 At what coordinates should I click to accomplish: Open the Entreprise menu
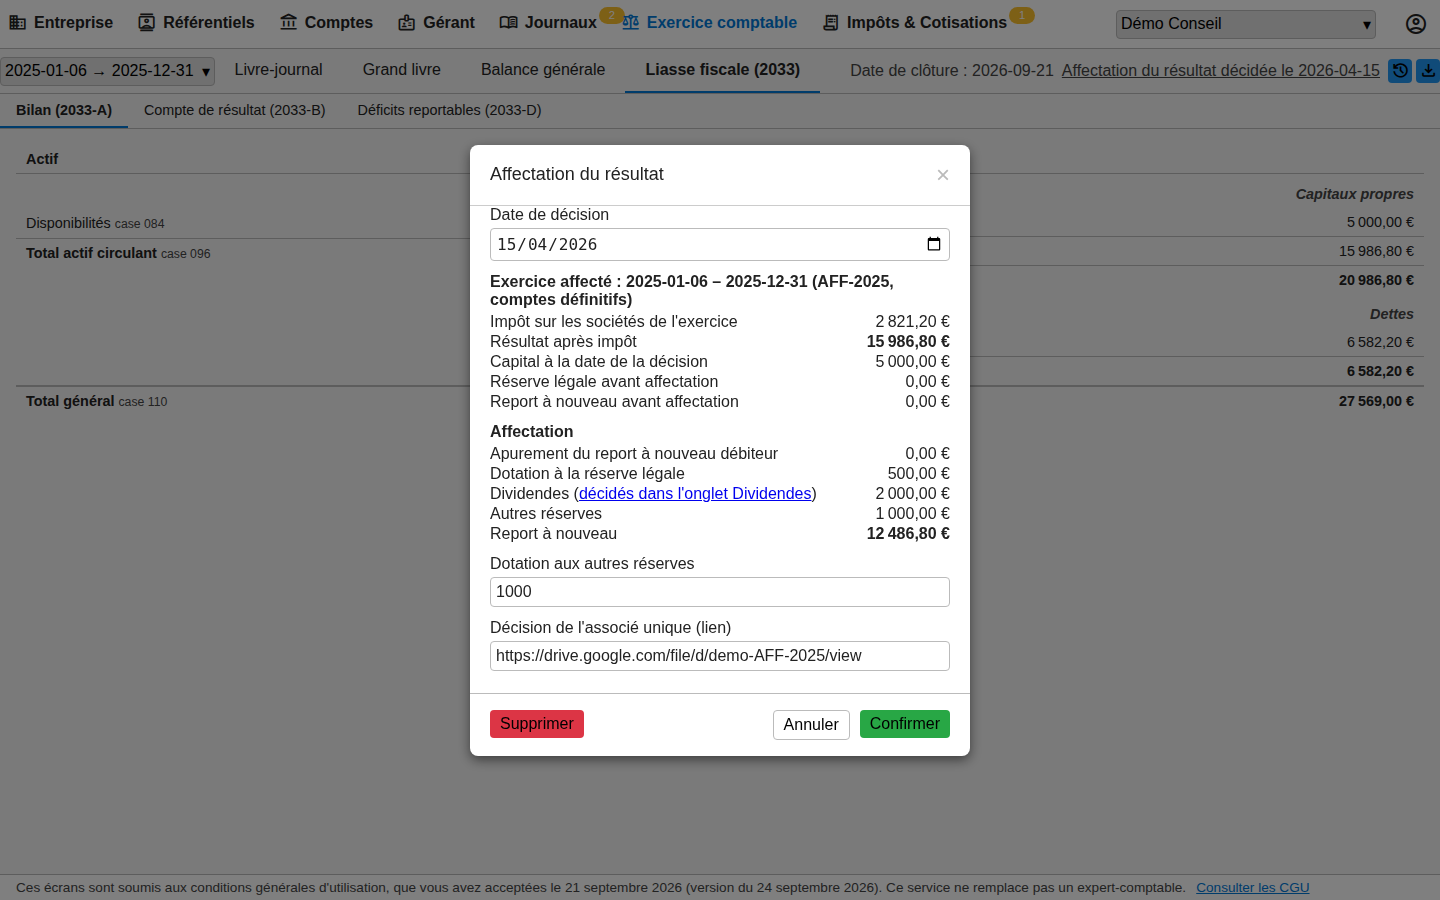61,22
